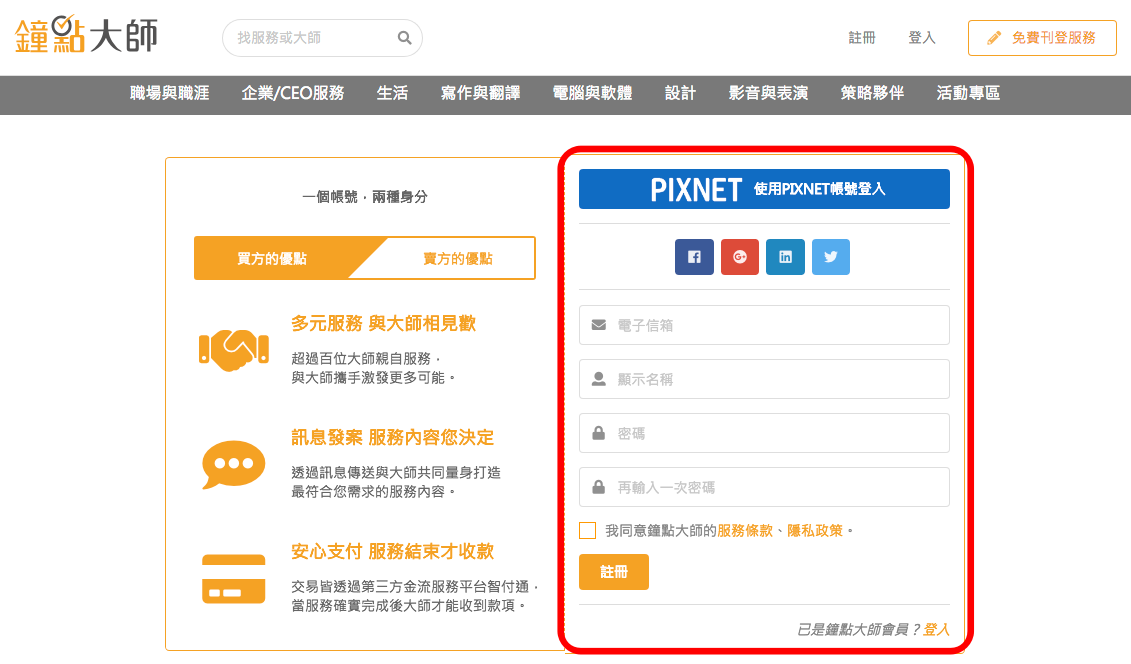Sign in with the LinkedIn icon
Viewport: 1131px width, 664px height.
(x=785, y=256)
